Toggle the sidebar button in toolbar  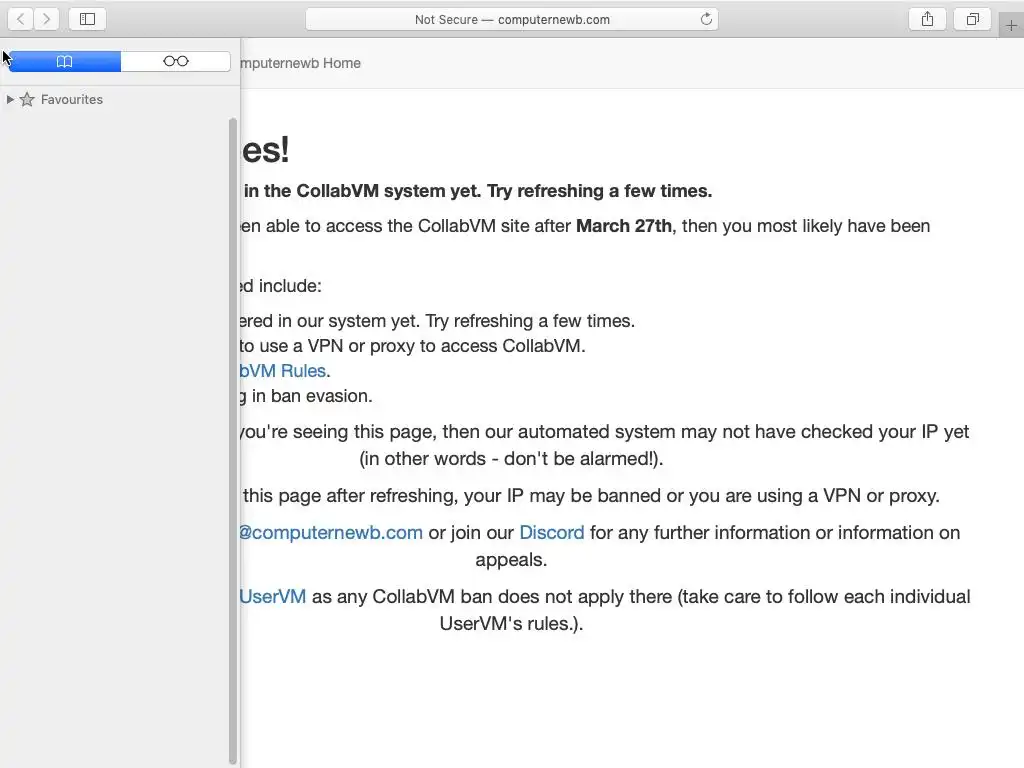coord(88,19)
